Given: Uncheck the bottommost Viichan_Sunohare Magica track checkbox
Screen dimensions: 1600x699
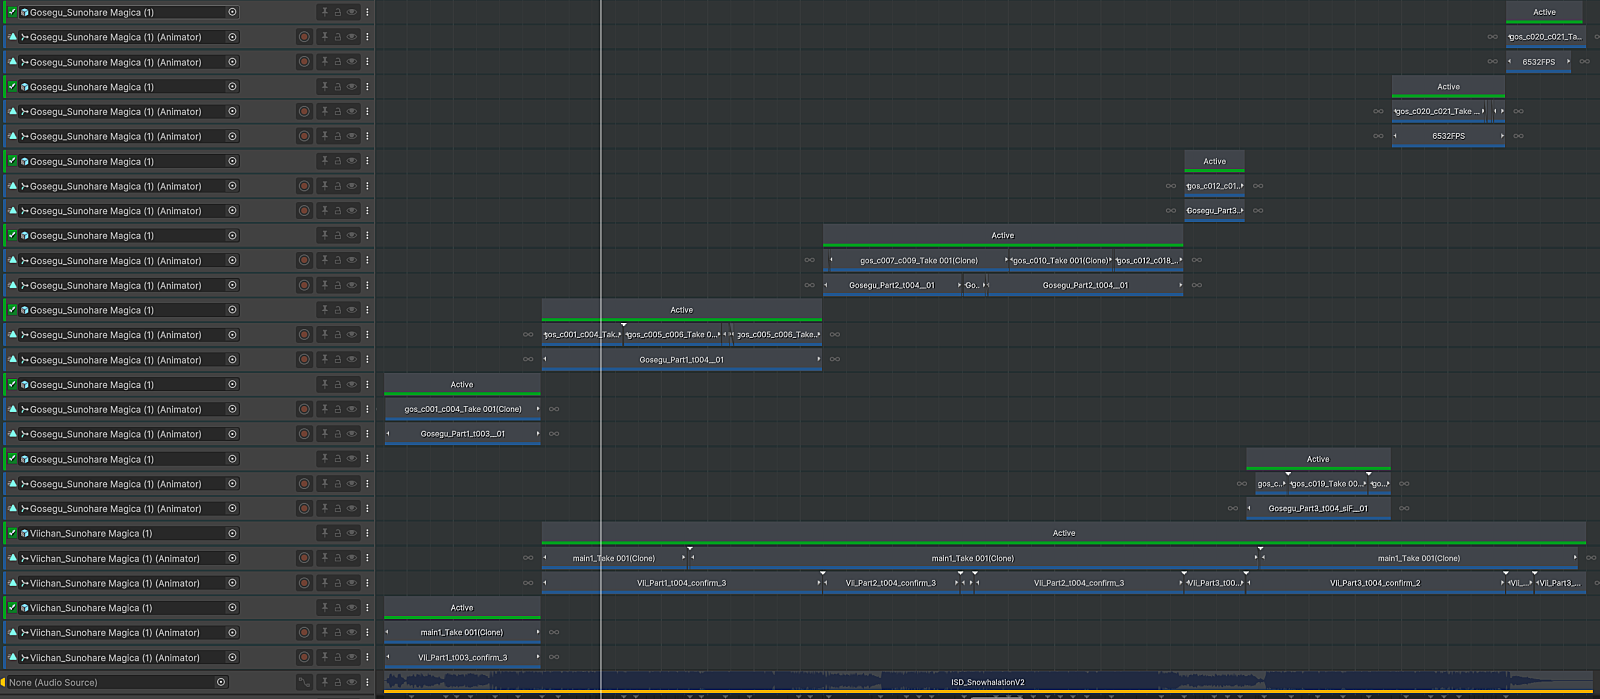Looking at the screenshot, I should 12,608.
